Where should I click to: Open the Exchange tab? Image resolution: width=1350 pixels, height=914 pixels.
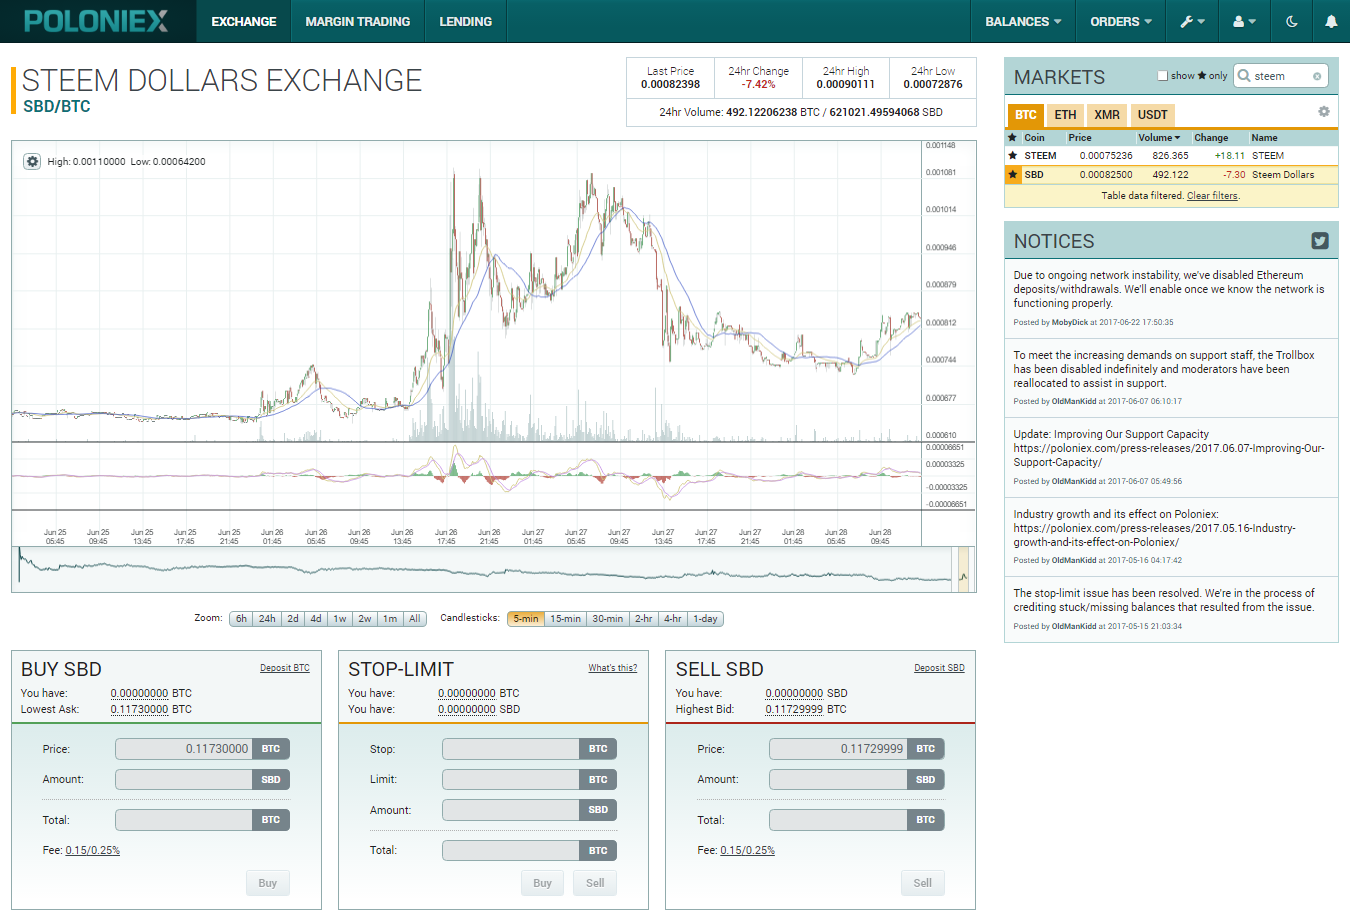point(244,21)
